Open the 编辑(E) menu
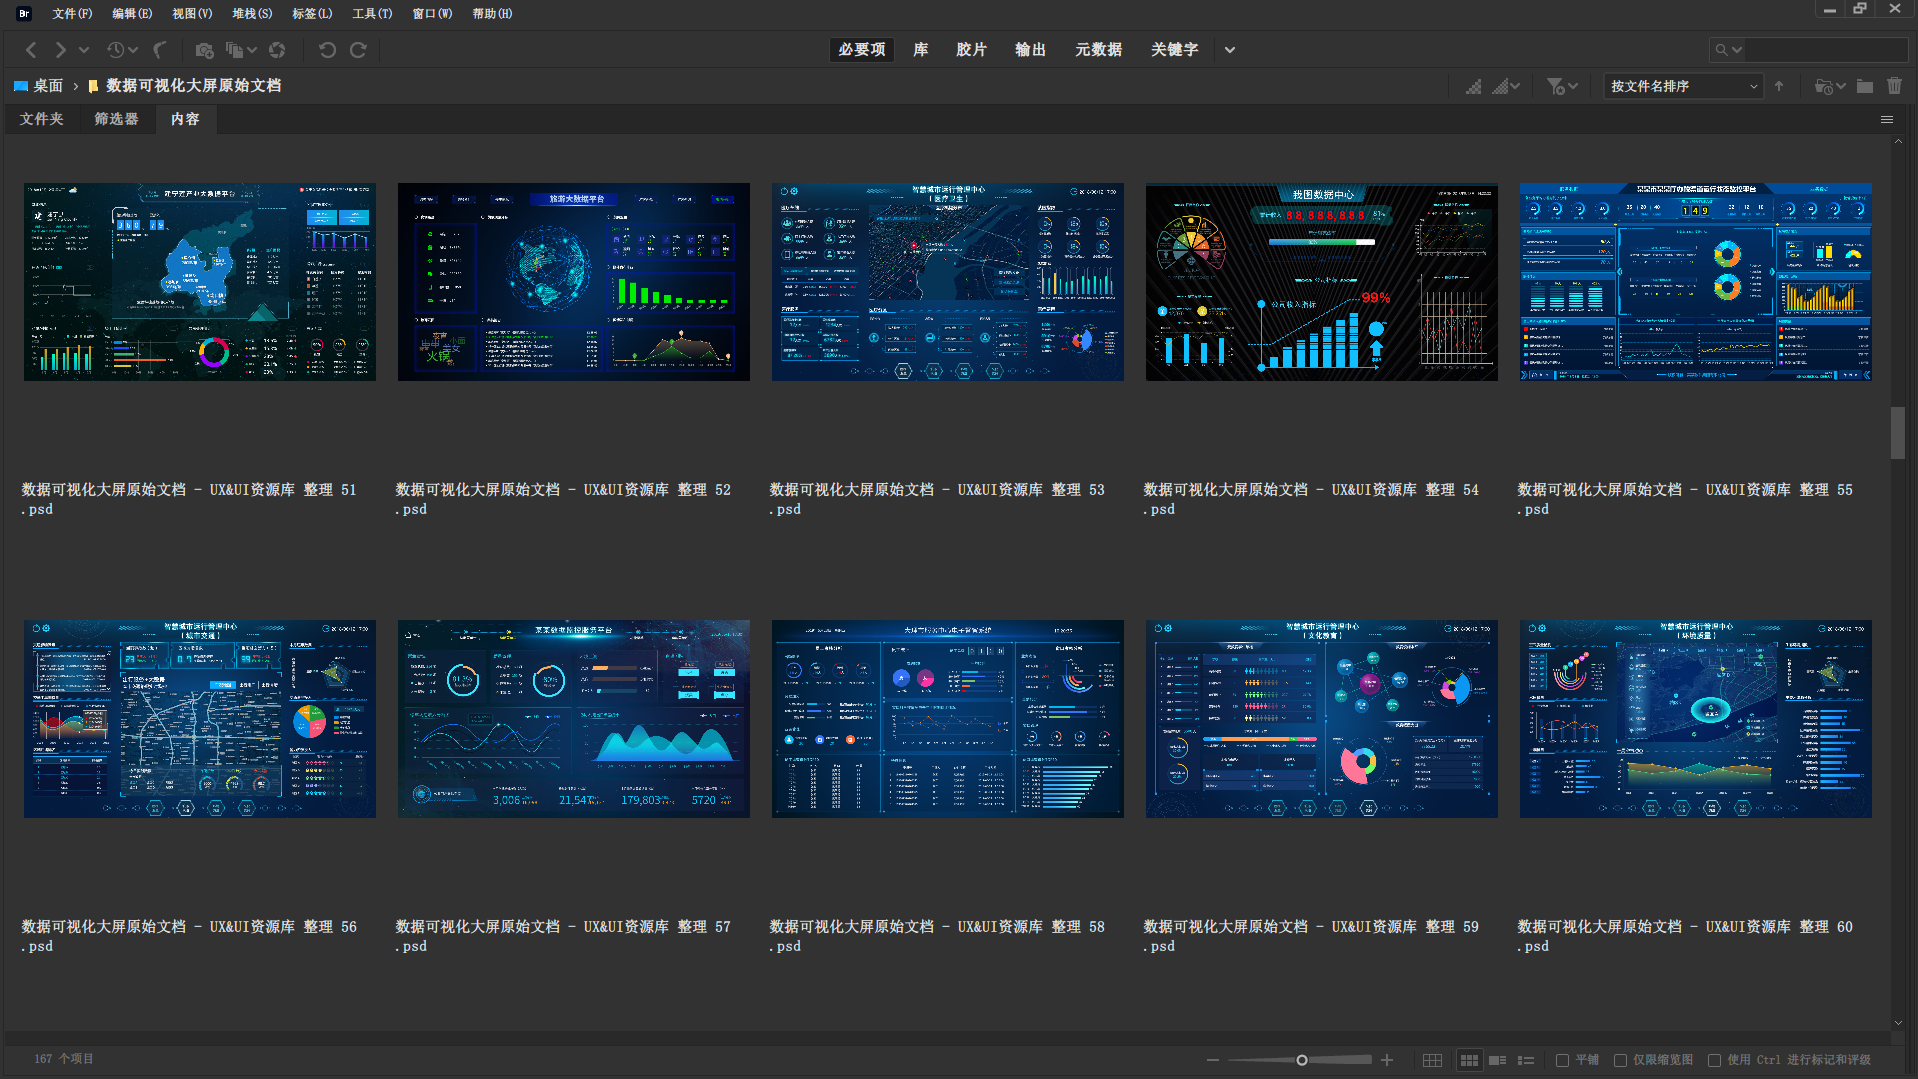The height and width of the screenshot is (1079, 1918). click(x=132, y=14)
